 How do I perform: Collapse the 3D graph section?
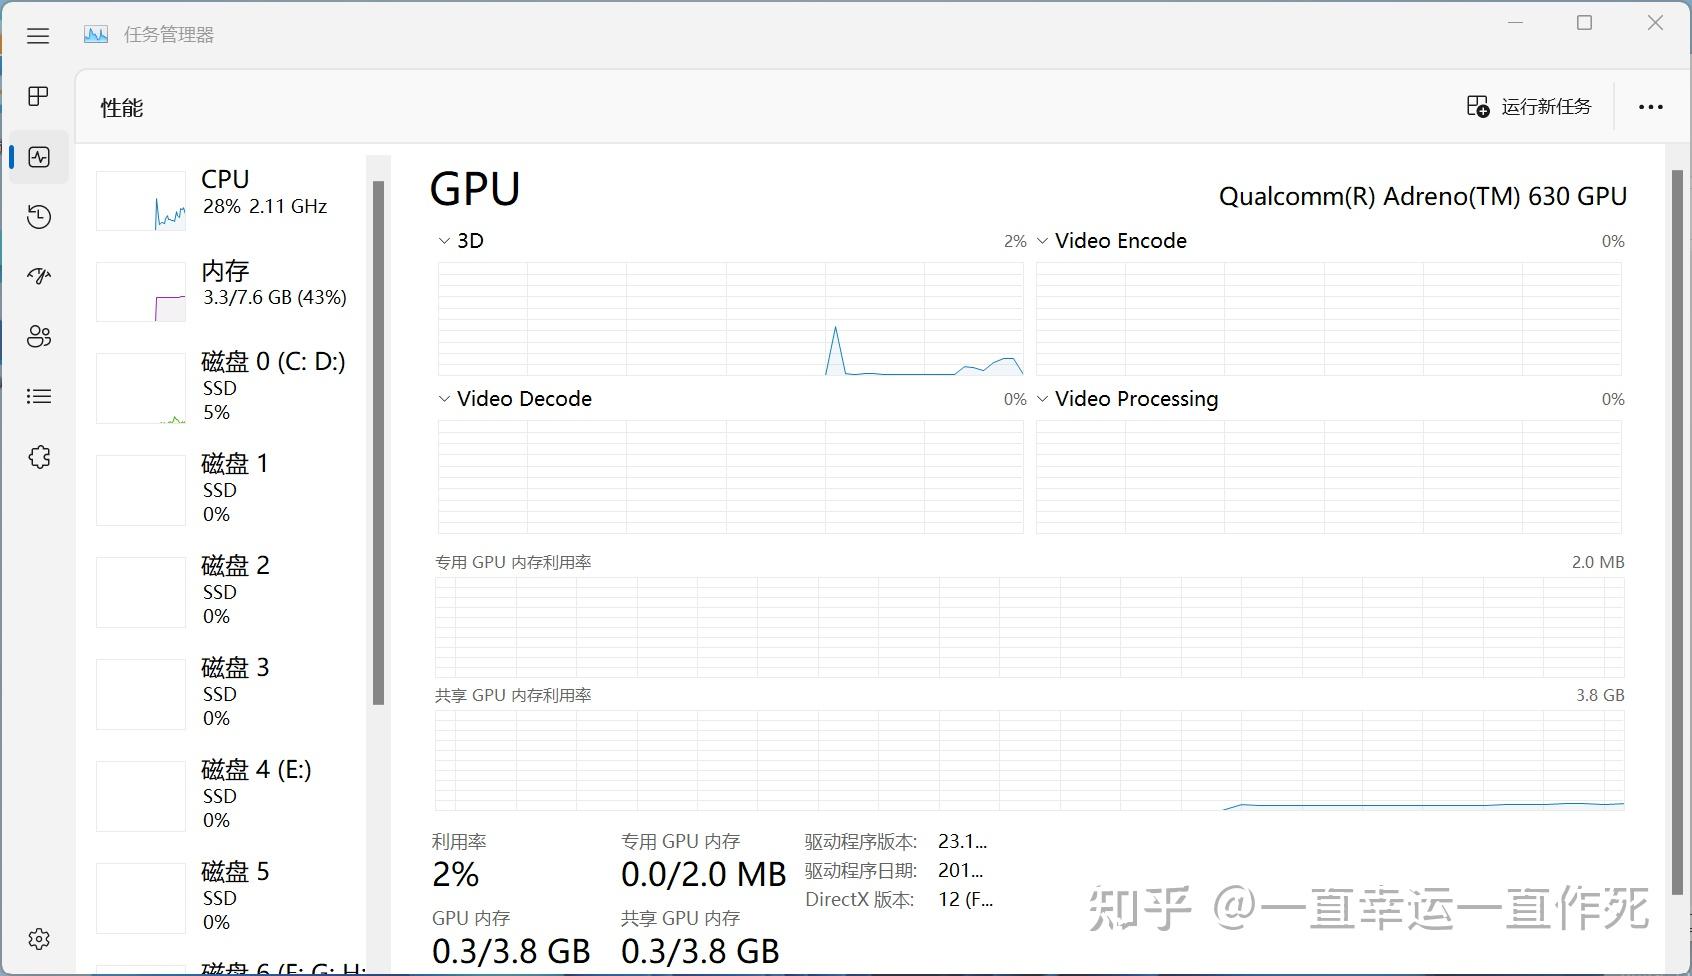coord(443,240)
